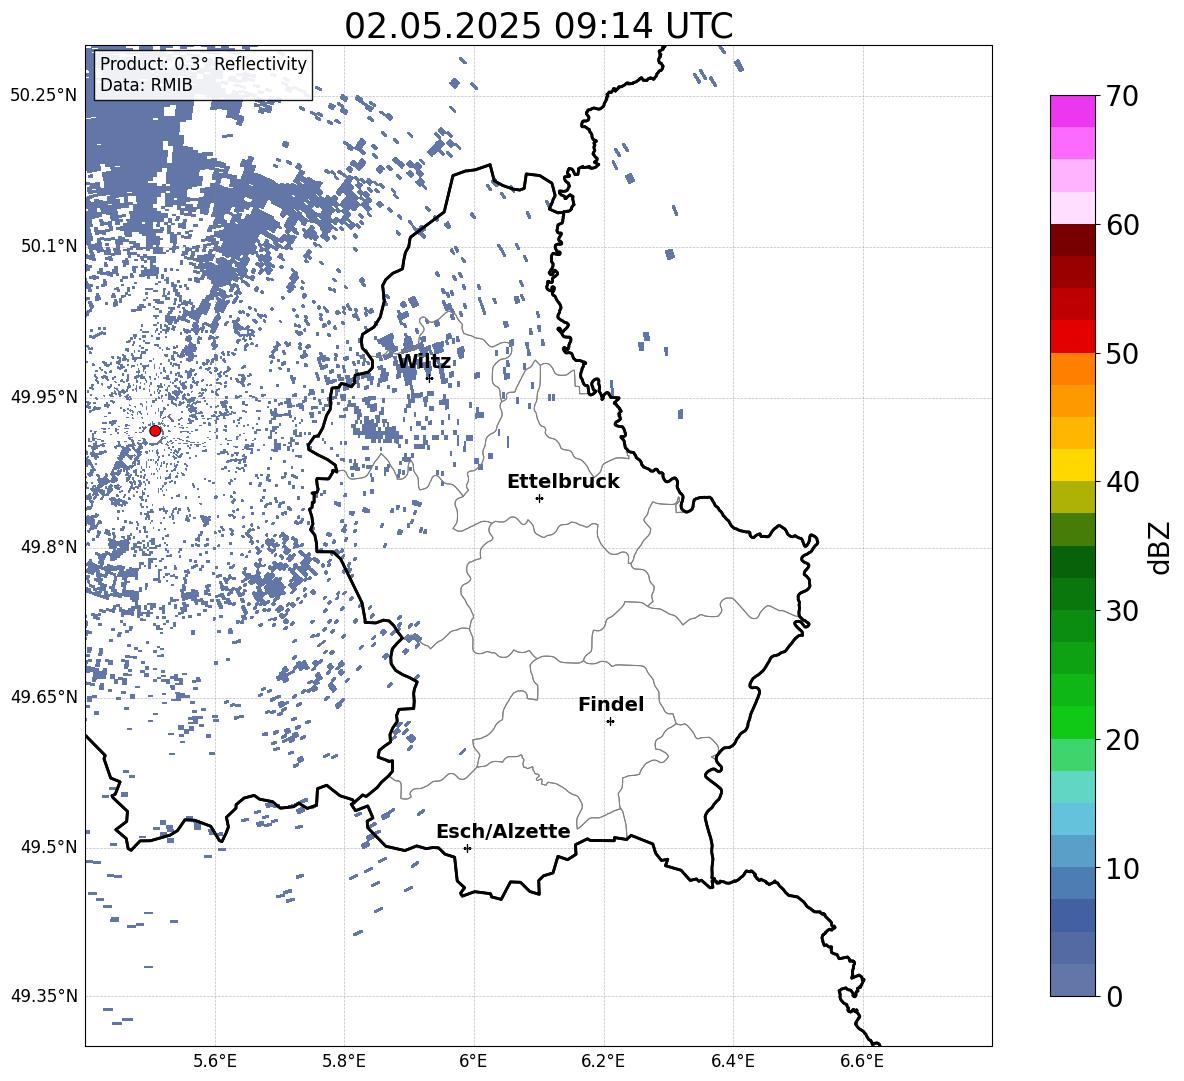Click the title 02.05.2025 09:14 UTC
The image size is (1184, 1081).
(538, 26)
